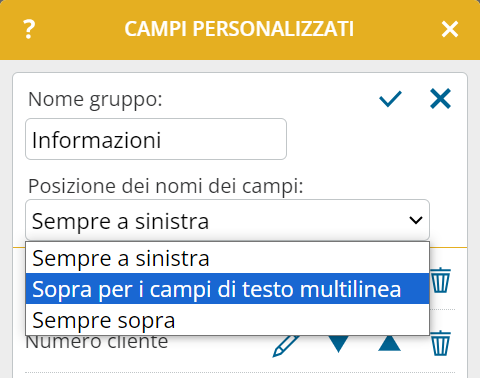480x378 pixels.
Task: Edit Numero cliente with the pencil icon
Action: tap(286, 346)
